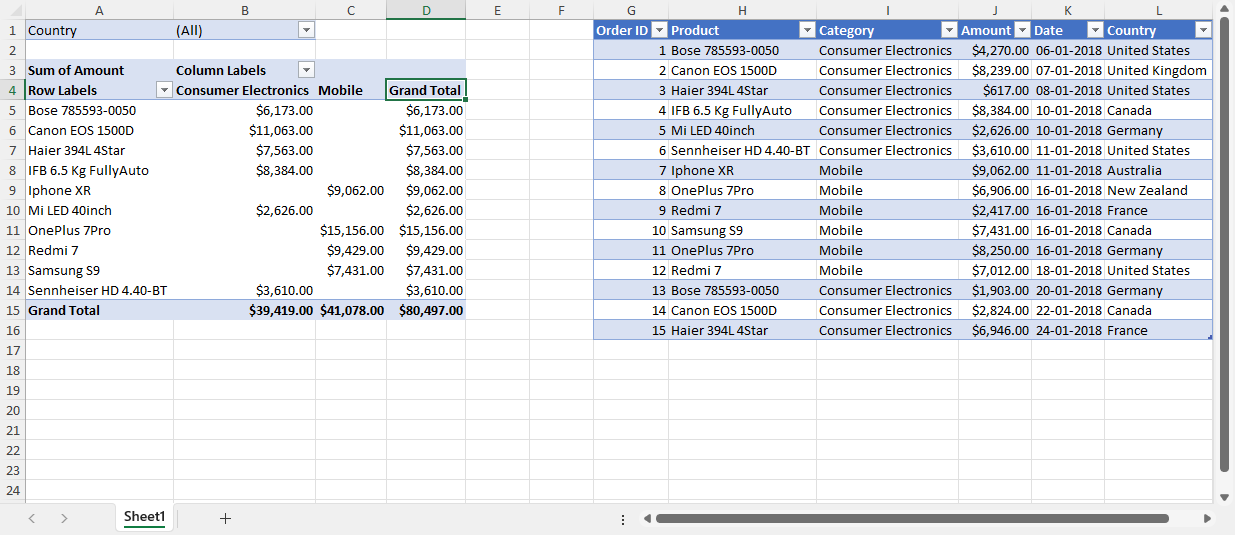Viewport: 1235px width, 535px height.
Task: Select row 1 header
Action: 12,30
